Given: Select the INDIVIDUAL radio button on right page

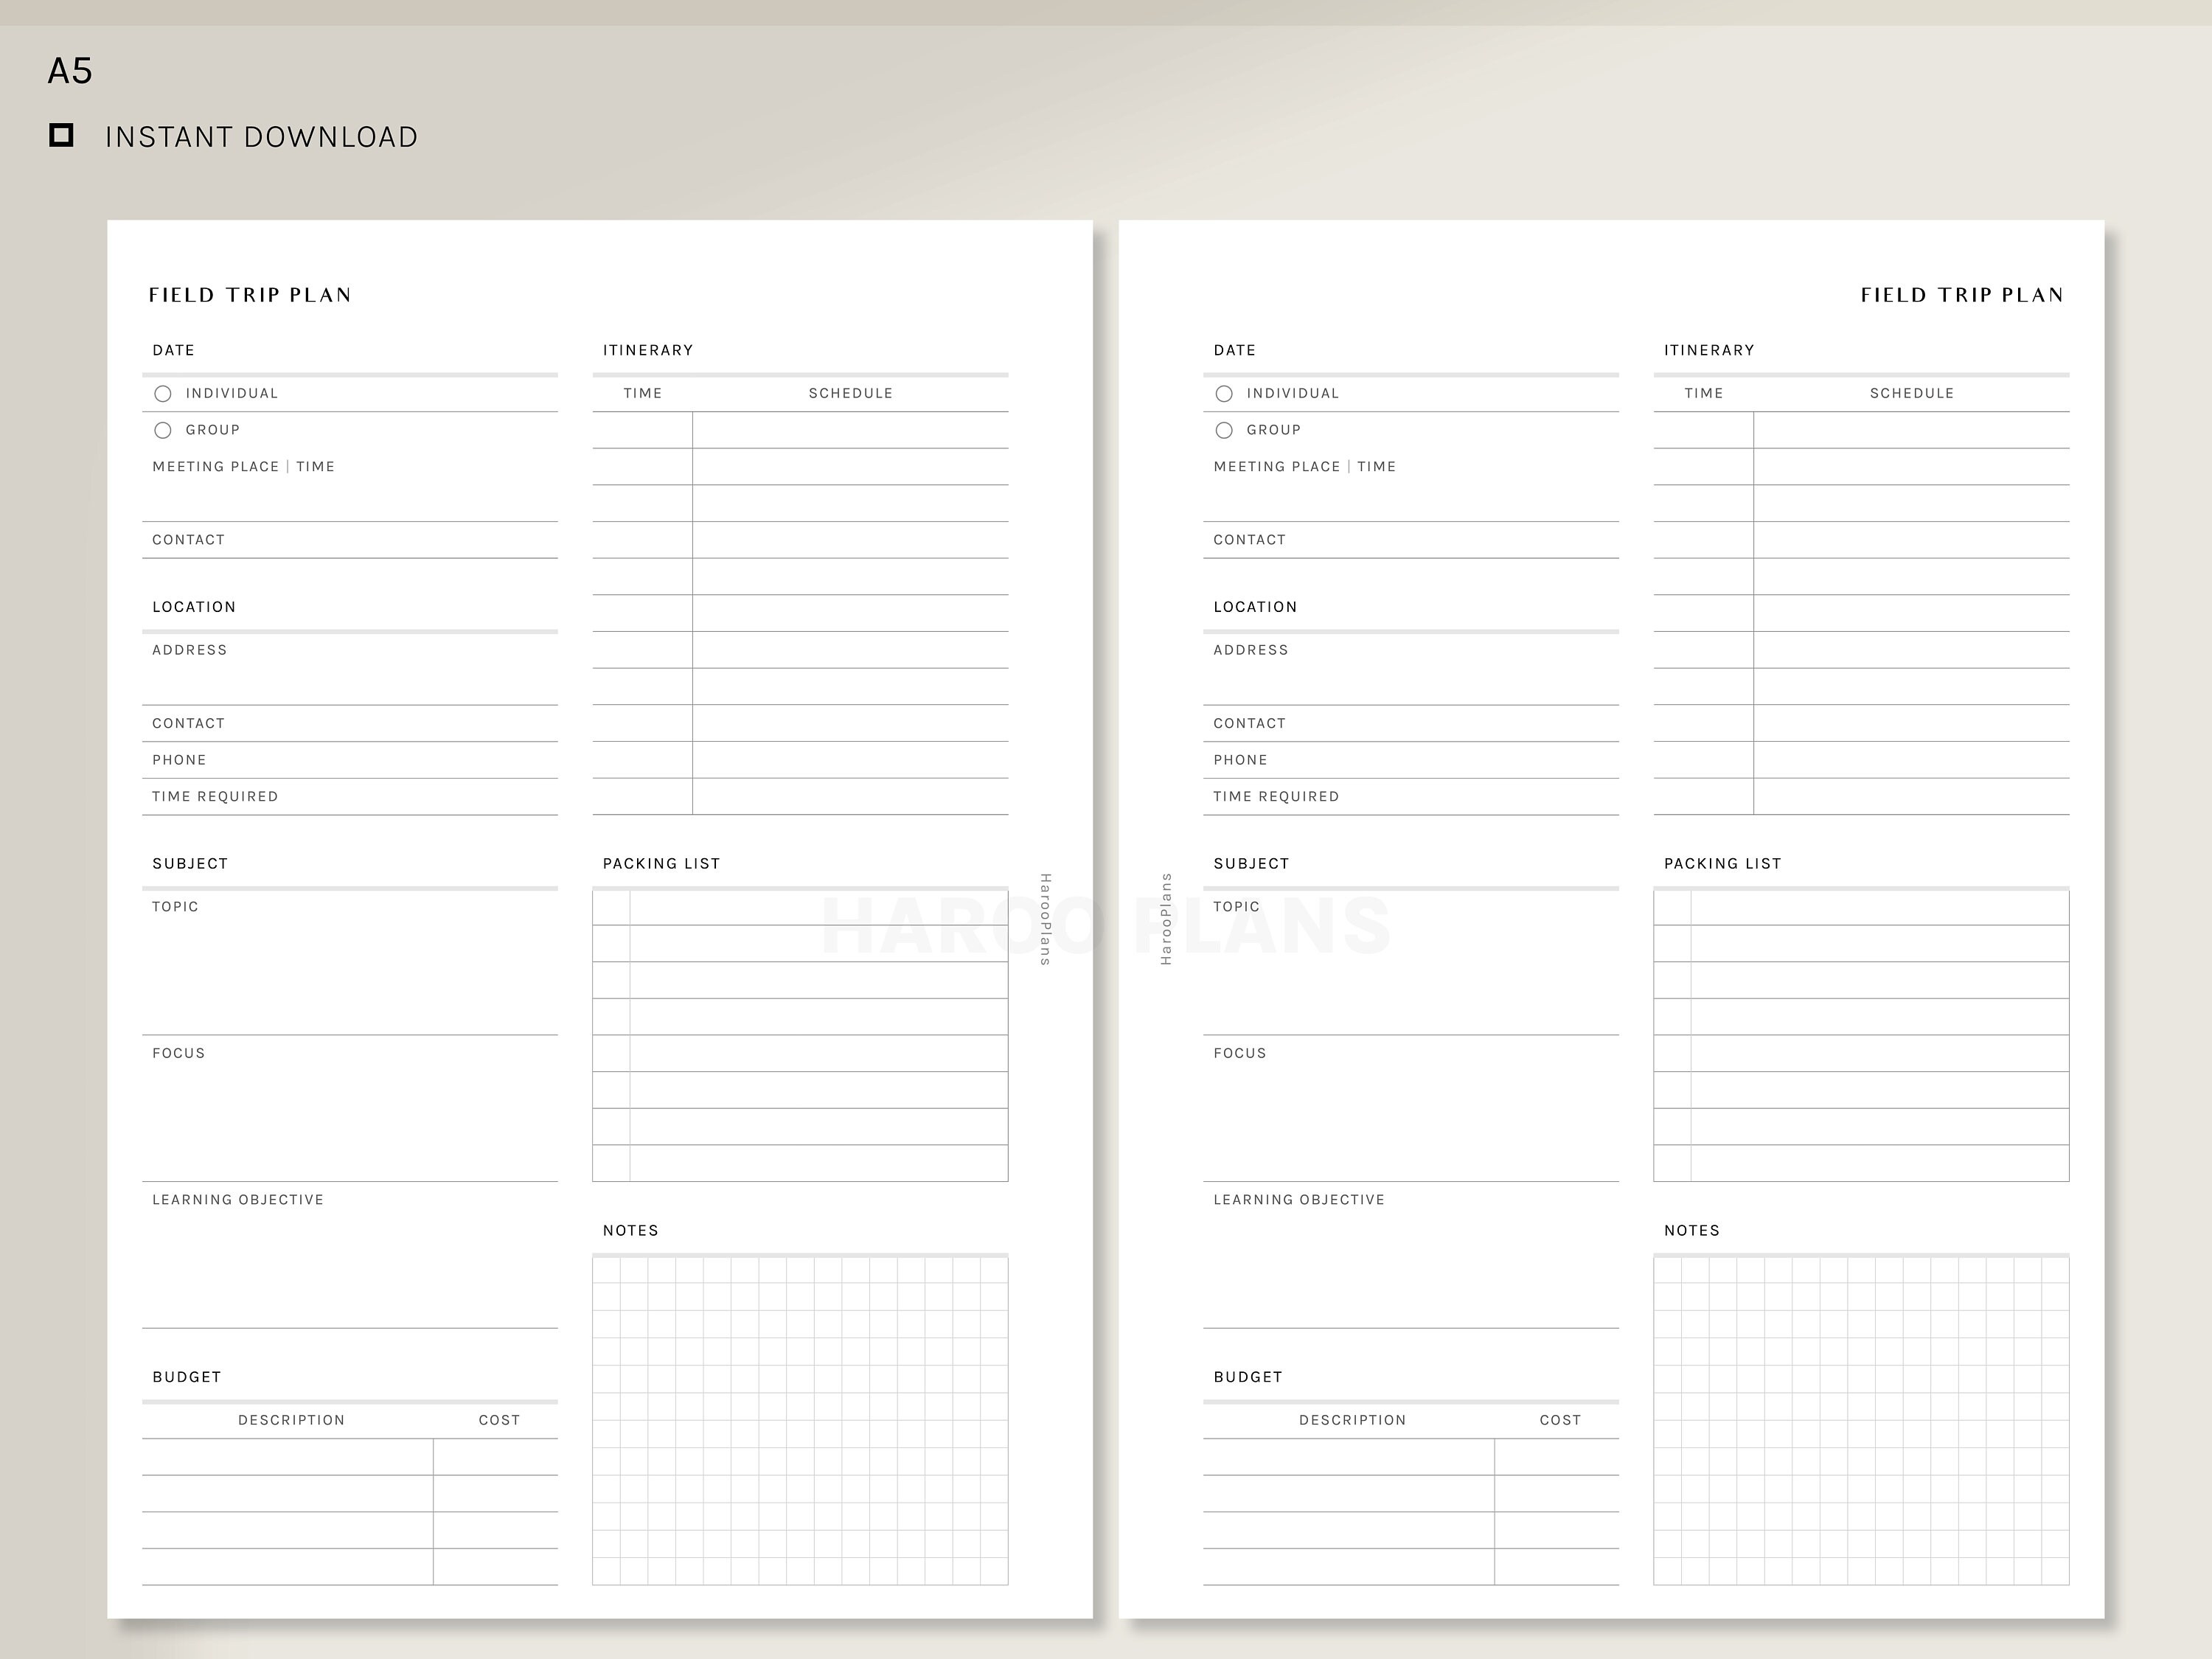Looking at the screenshot, I should (1224, 393).
